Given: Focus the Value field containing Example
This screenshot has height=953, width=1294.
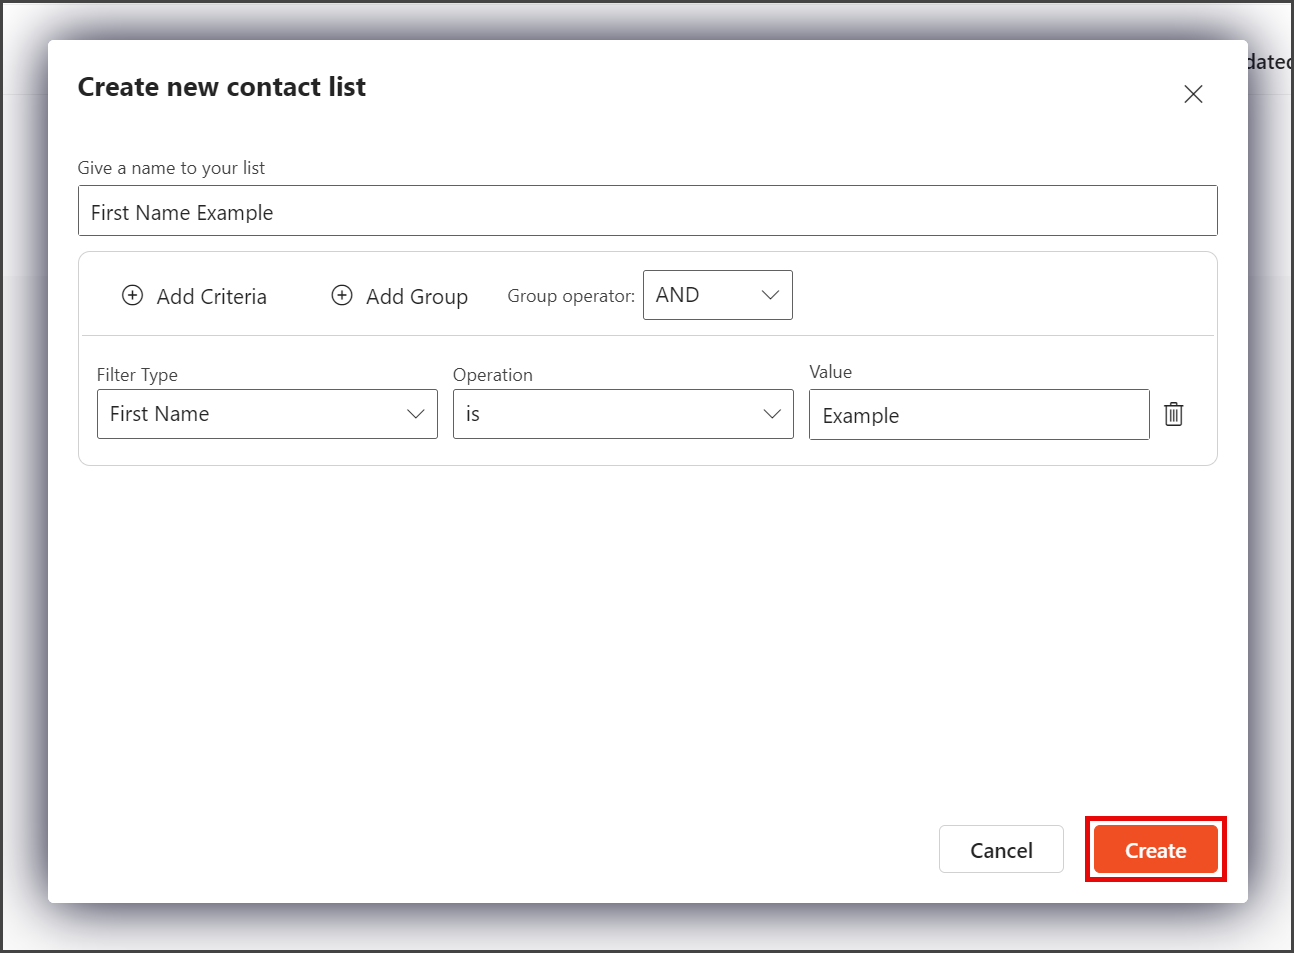Looking at the screenshot, I should click(x=979, y=414).
